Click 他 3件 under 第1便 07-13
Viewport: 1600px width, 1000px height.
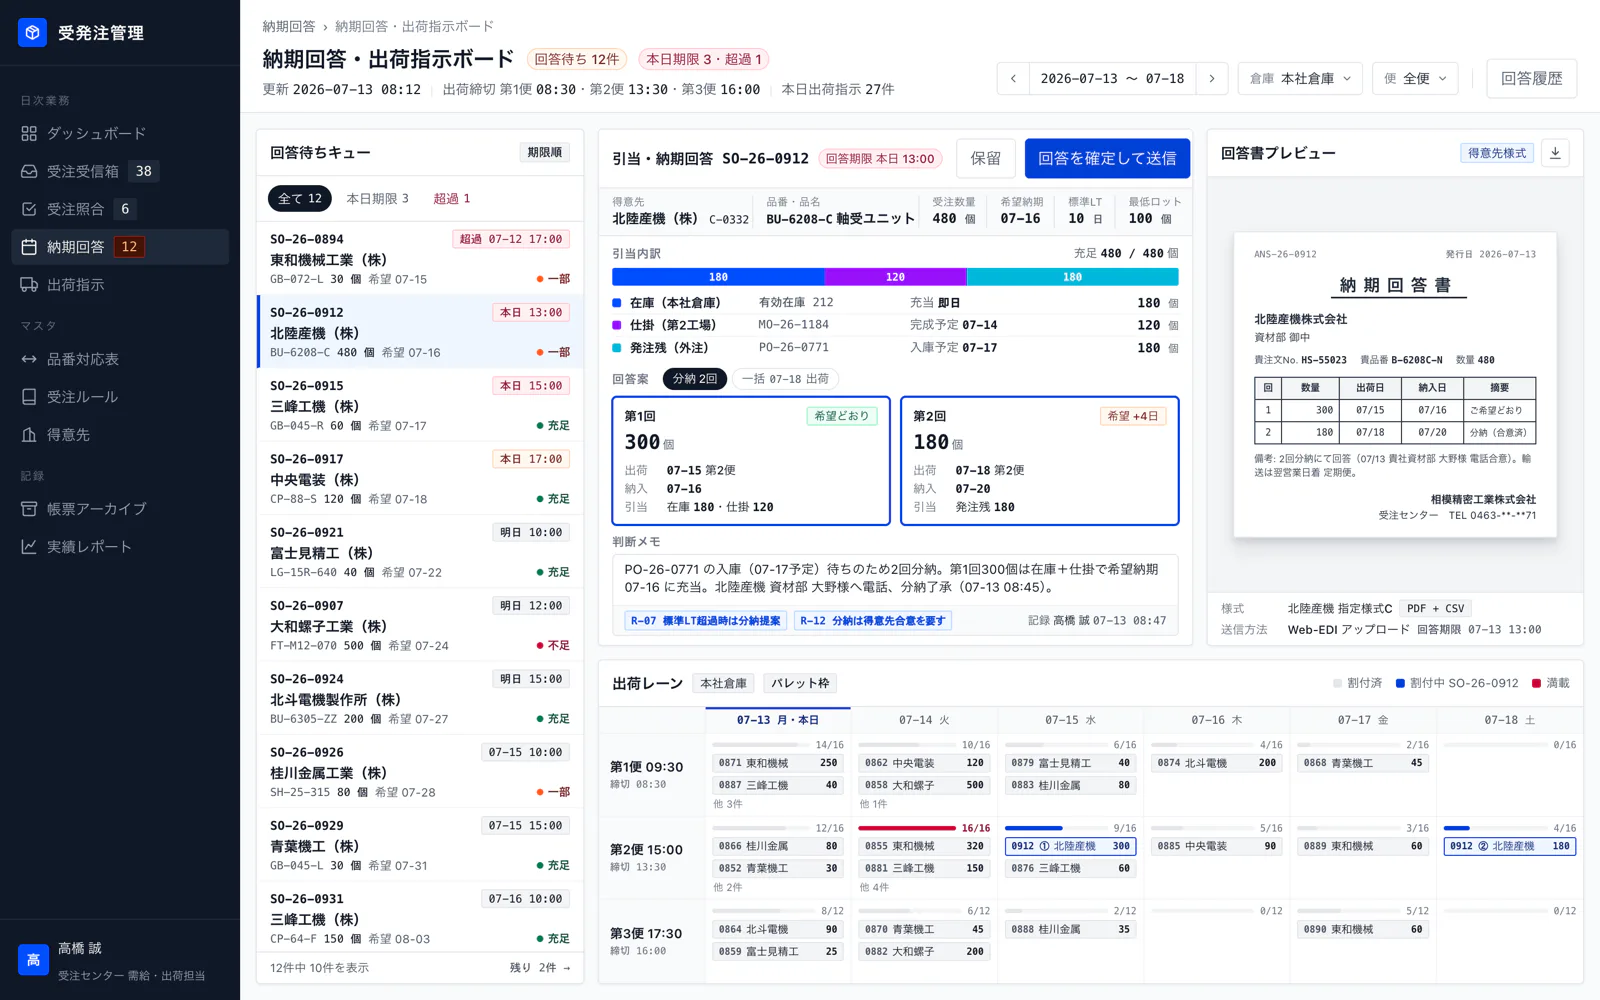coord(727,804)
